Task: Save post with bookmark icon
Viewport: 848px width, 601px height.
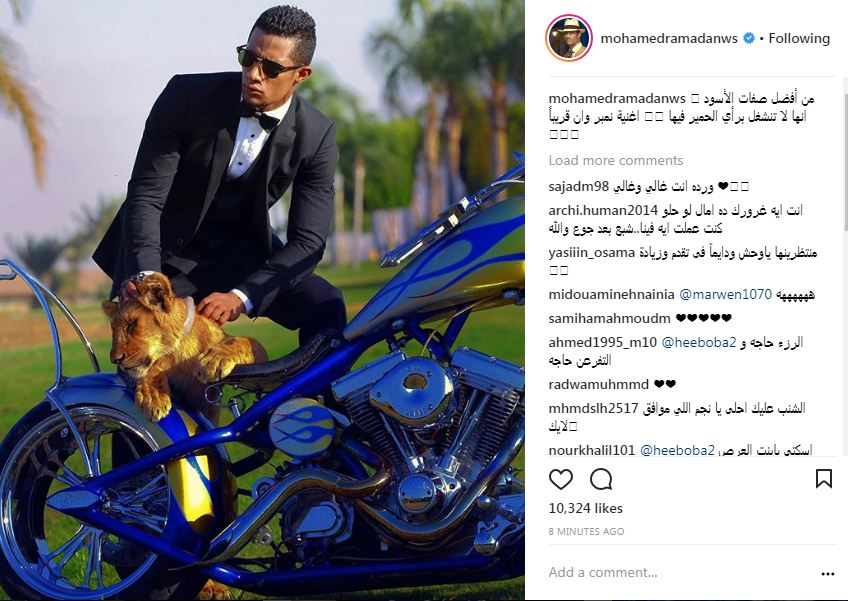Action: (x=824, y=479)
